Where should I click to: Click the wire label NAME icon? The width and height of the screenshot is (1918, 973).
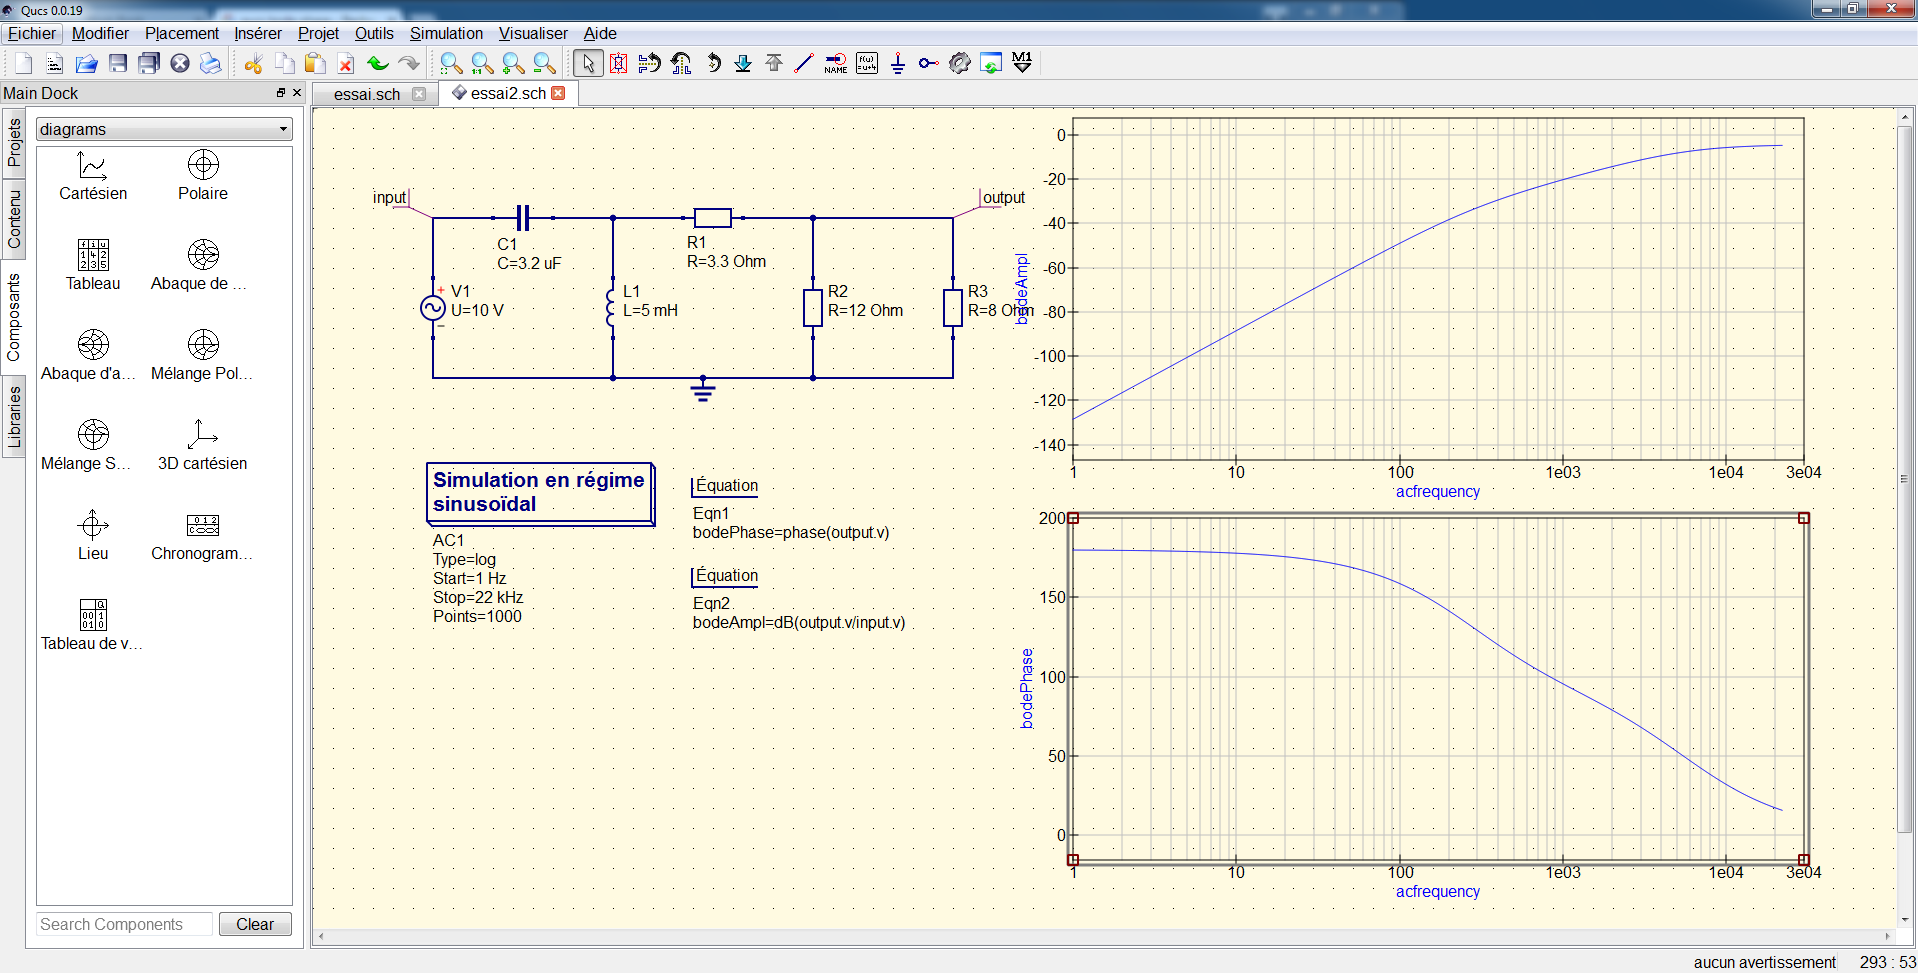pyautogui.click(x=836, y=63)
